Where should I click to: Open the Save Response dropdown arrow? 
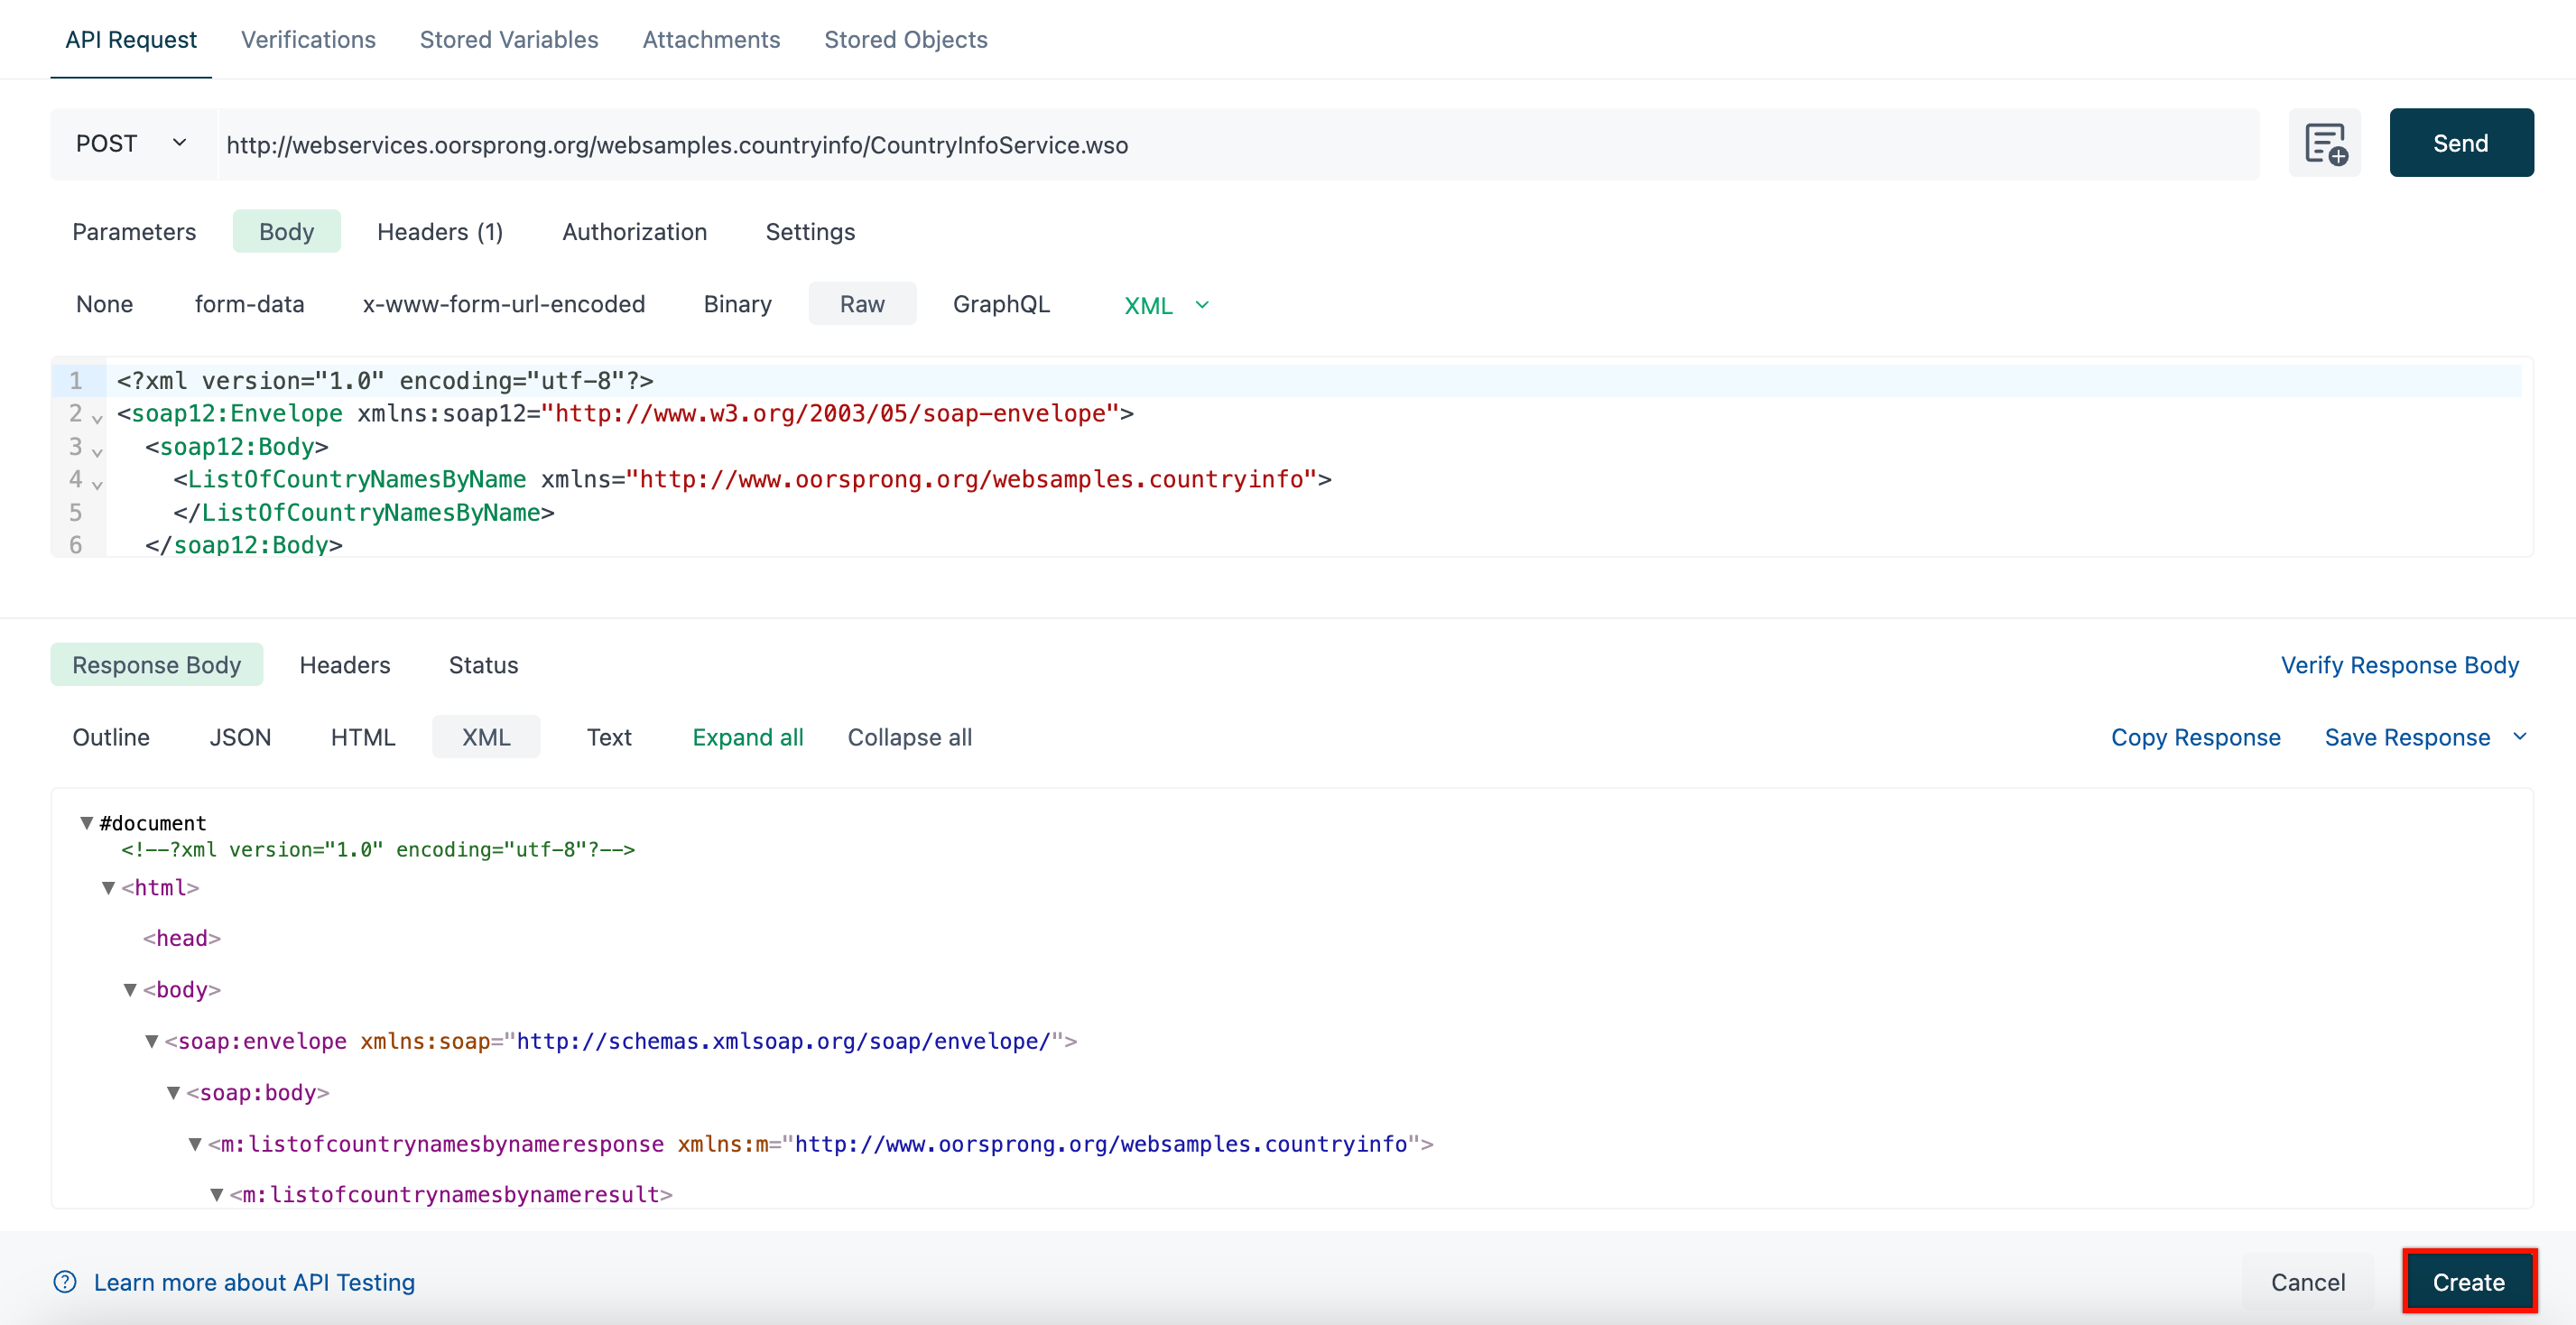pos(2520,737)
